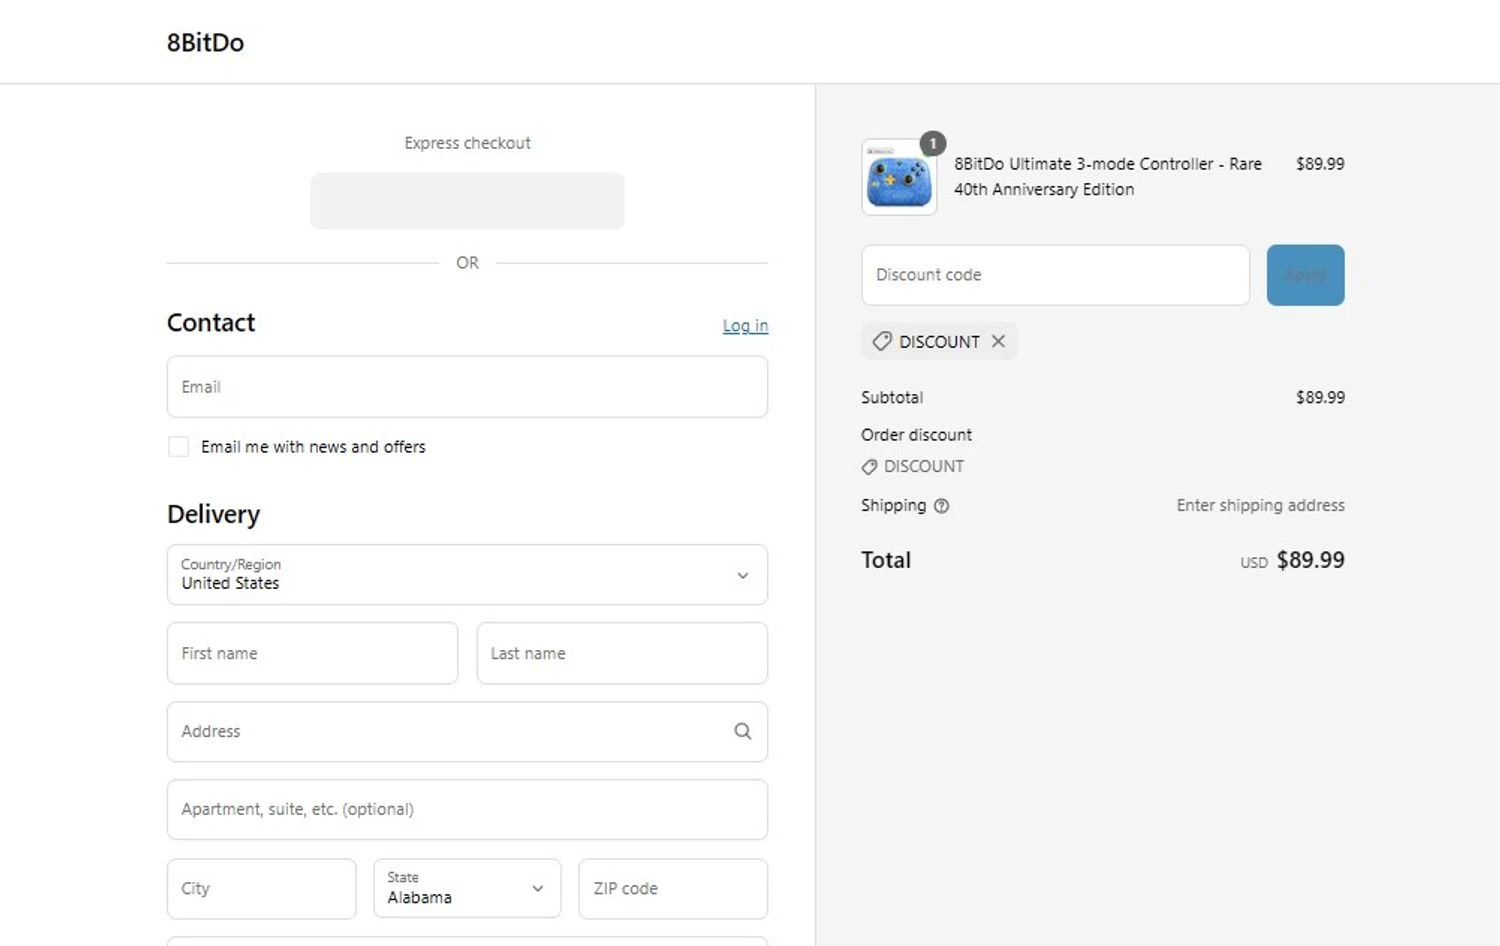Click the Total amount $89.99
1500x946 pixels.
[1310, 560]
